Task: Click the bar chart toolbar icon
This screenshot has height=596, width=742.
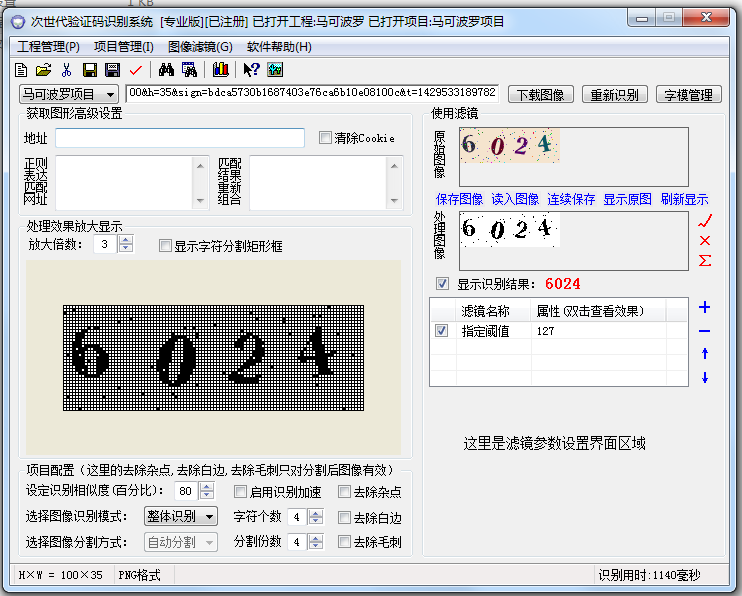Action: coord(221,70)
